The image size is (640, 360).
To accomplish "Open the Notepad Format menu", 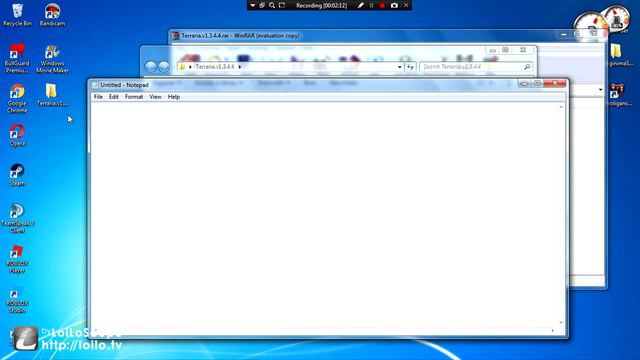I will coord(134,97).
